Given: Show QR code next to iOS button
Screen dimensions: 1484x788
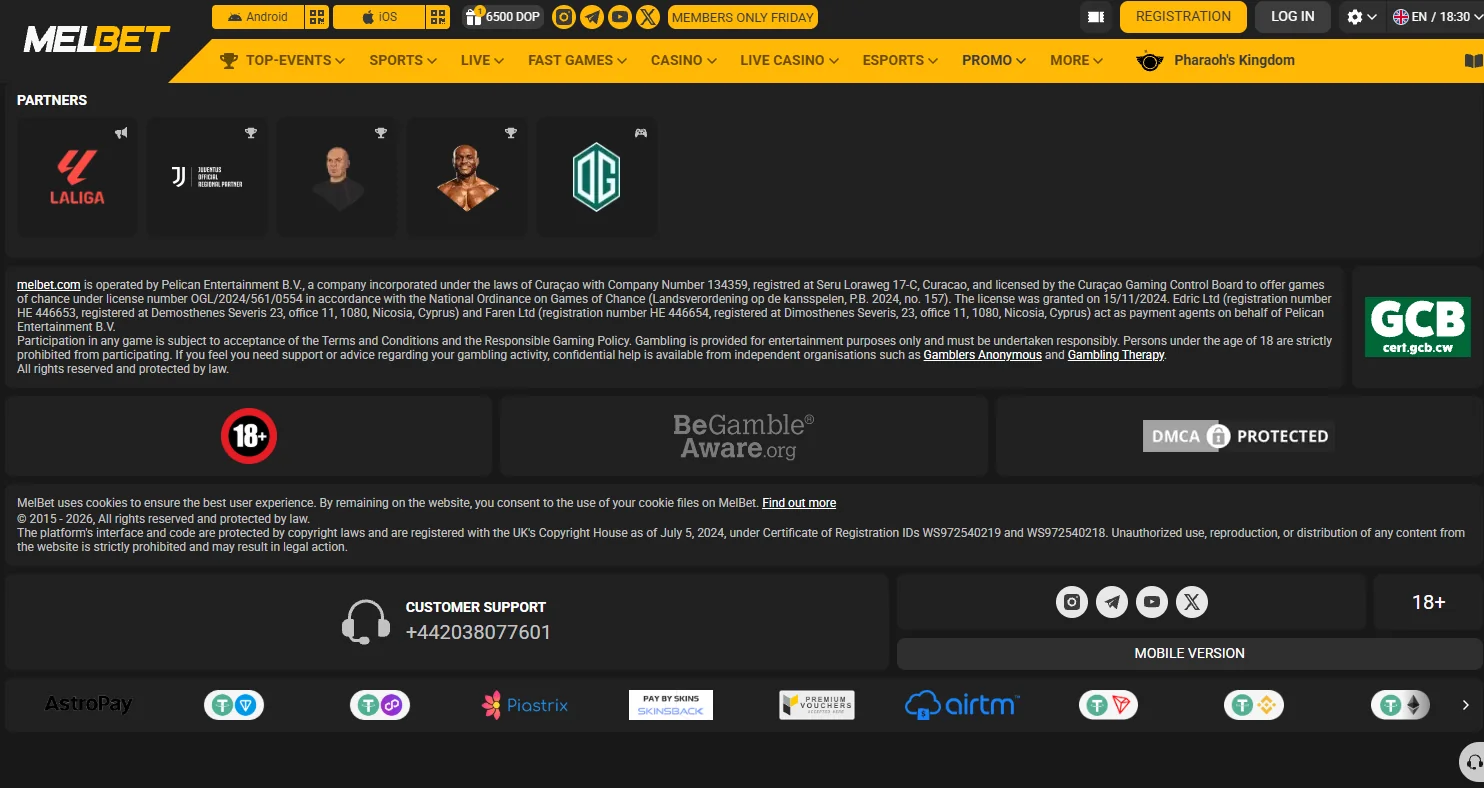Looking at the screenshot, I should coord(438,17).
